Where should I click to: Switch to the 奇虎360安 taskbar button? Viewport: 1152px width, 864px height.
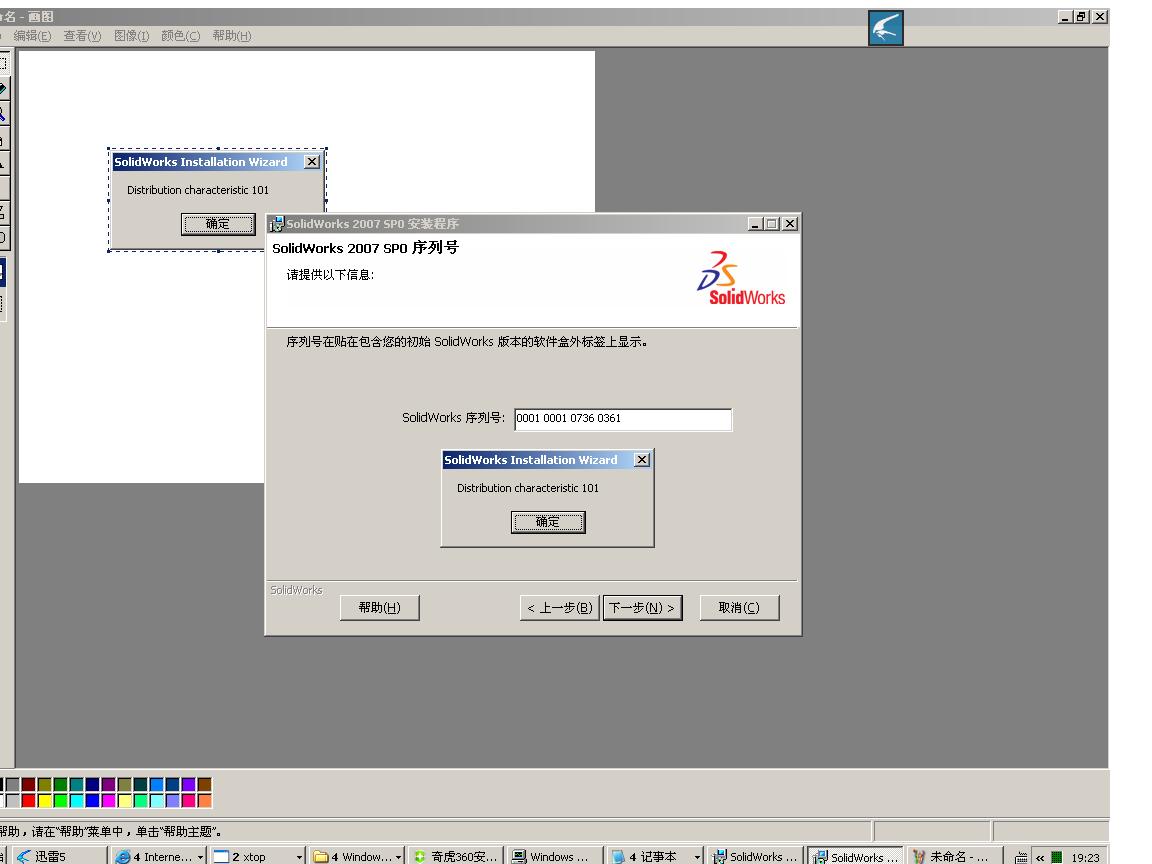click(456, 856)
